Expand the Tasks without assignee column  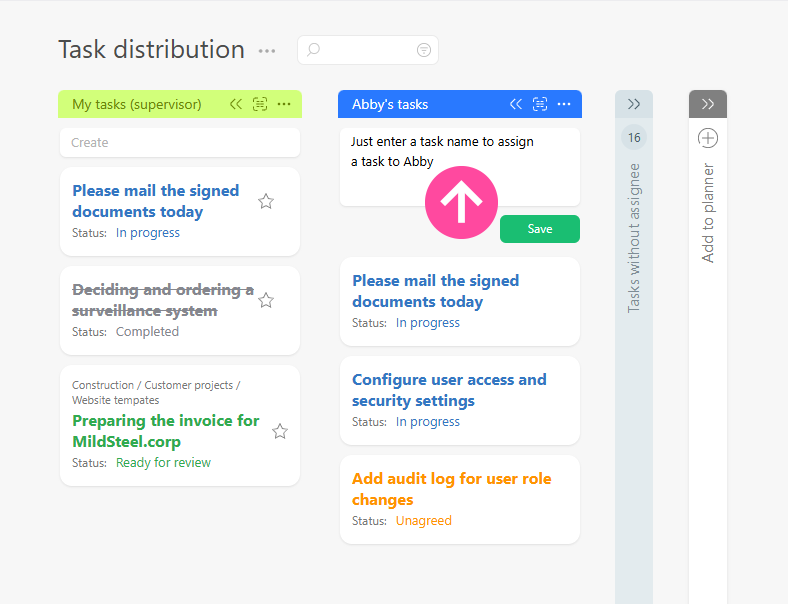tap(634, 104)
